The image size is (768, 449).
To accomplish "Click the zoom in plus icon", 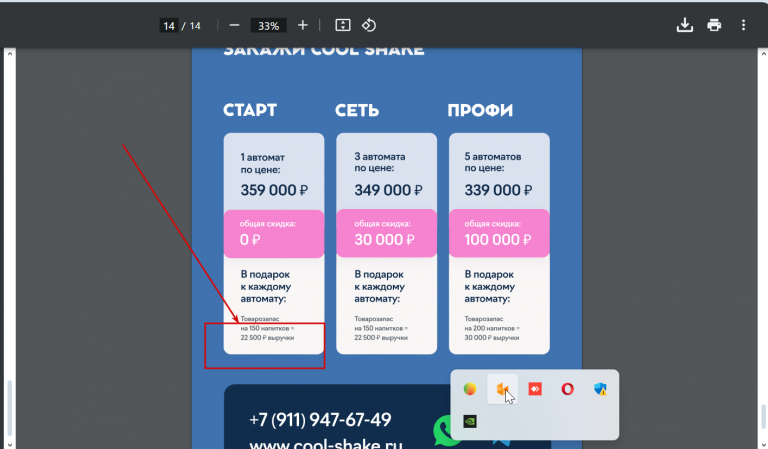I will coord(303,25).
